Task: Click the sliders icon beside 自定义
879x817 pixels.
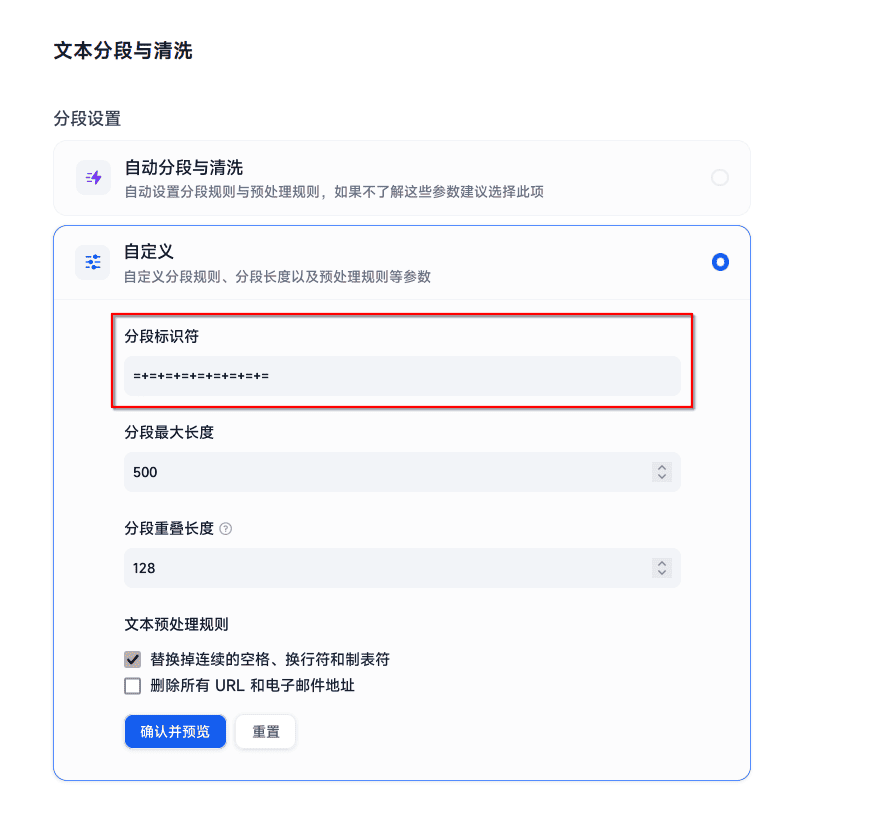Action: tap(93, 262)
